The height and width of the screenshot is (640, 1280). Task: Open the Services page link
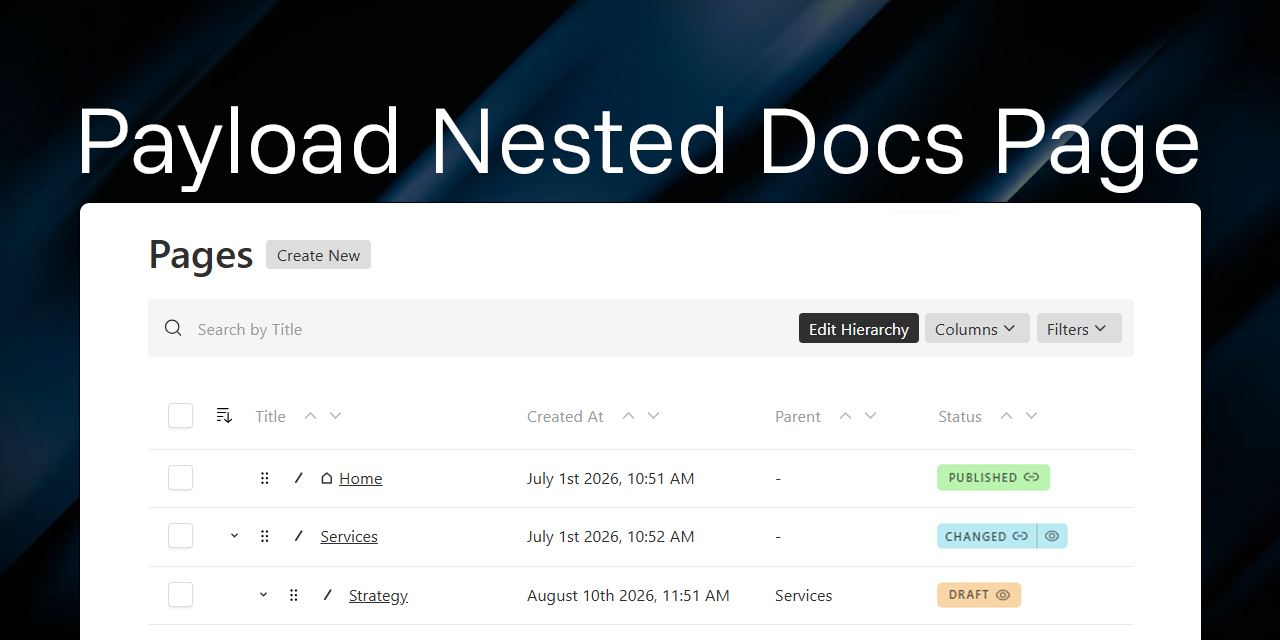pos(349,537)
